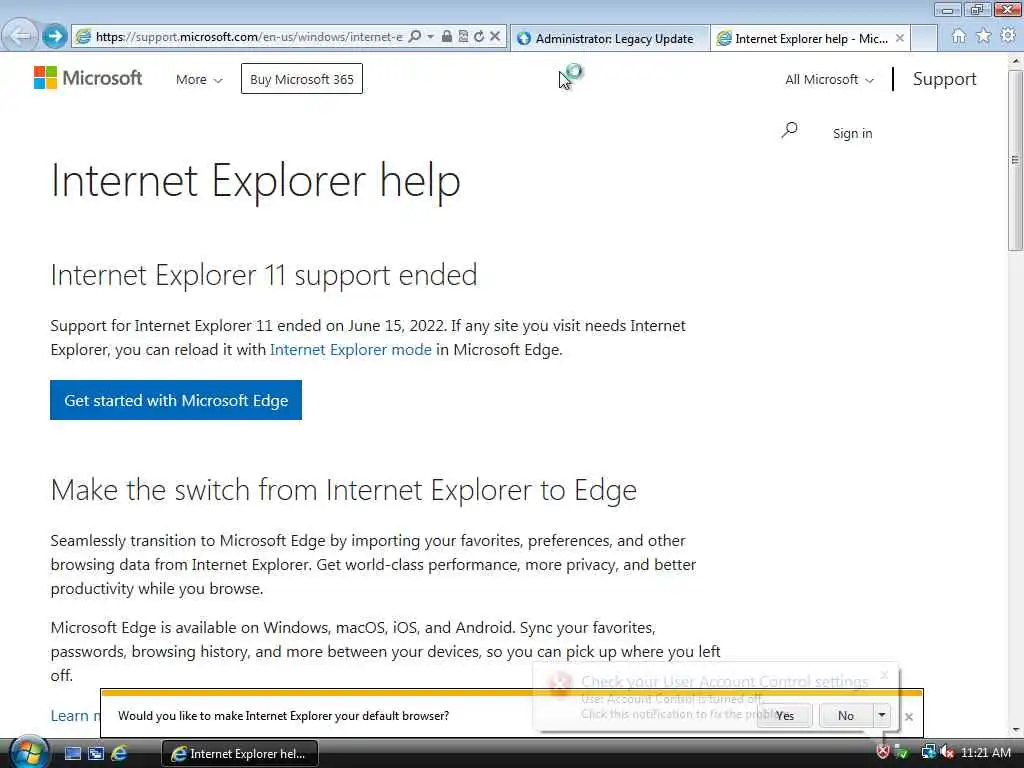Click the network tray icon

point(928,752)
